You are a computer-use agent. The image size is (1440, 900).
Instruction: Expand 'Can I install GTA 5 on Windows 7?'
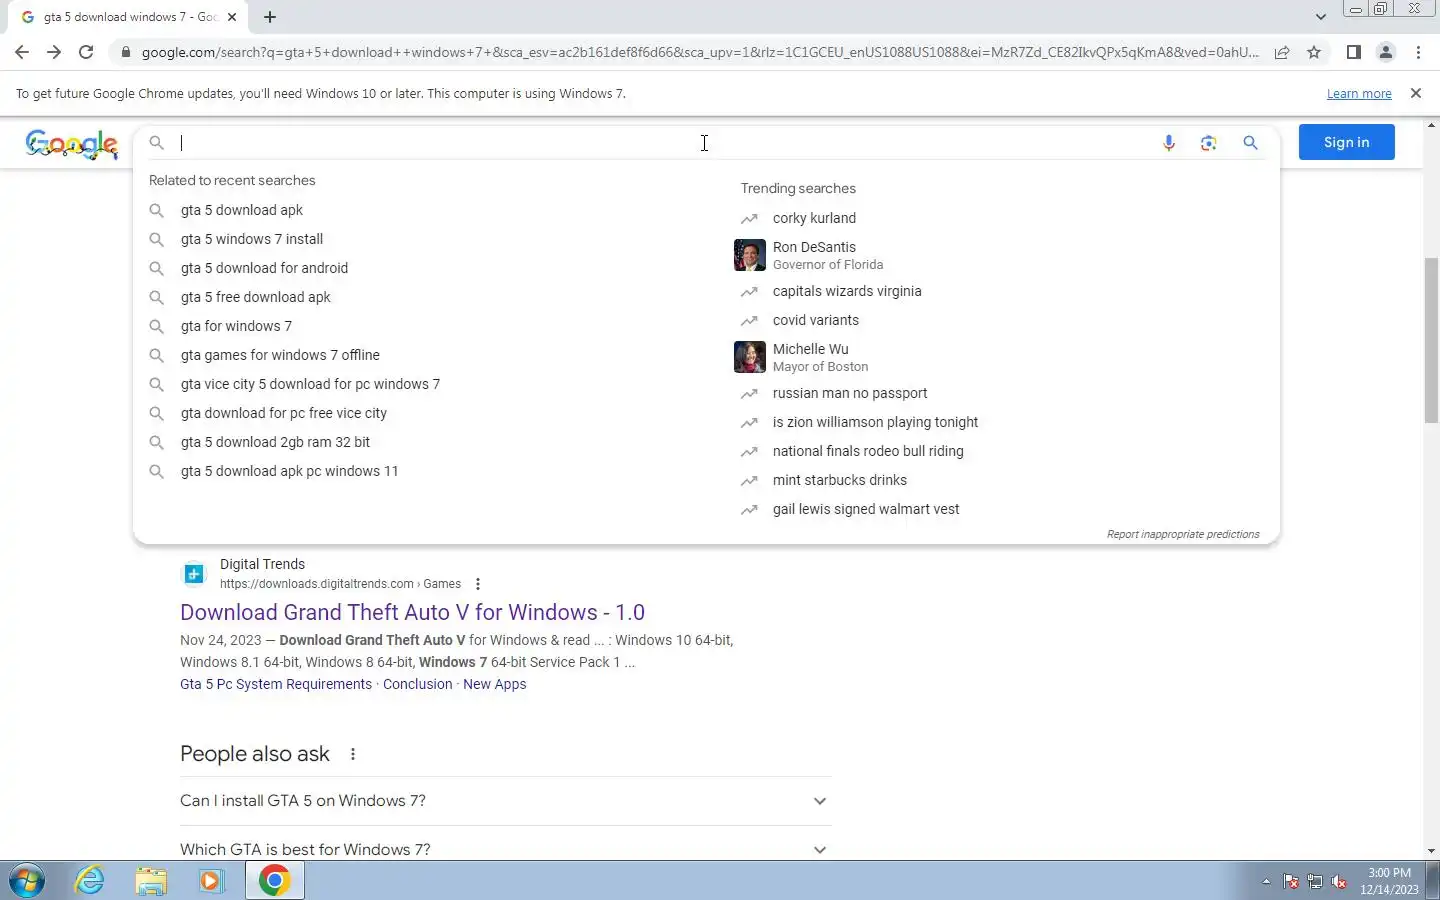tap(505, 801)
